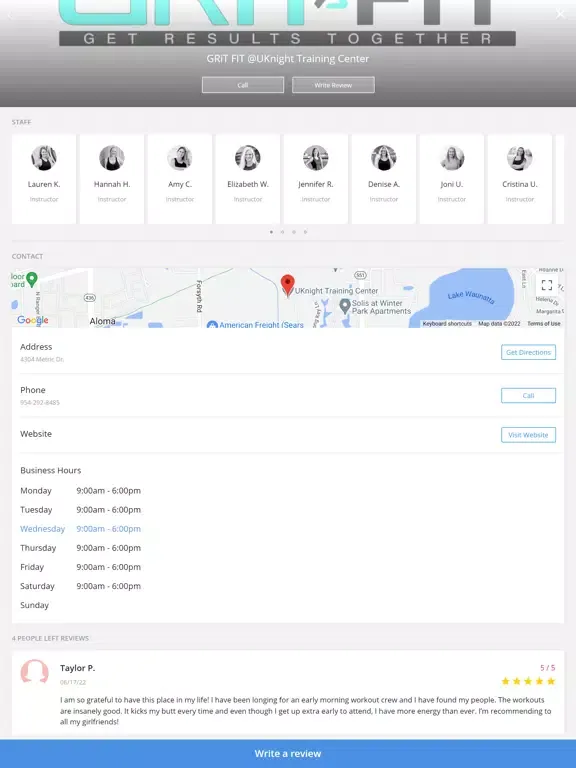
Task: Select the third staff carousel page dot
Action: pos(294,232)
